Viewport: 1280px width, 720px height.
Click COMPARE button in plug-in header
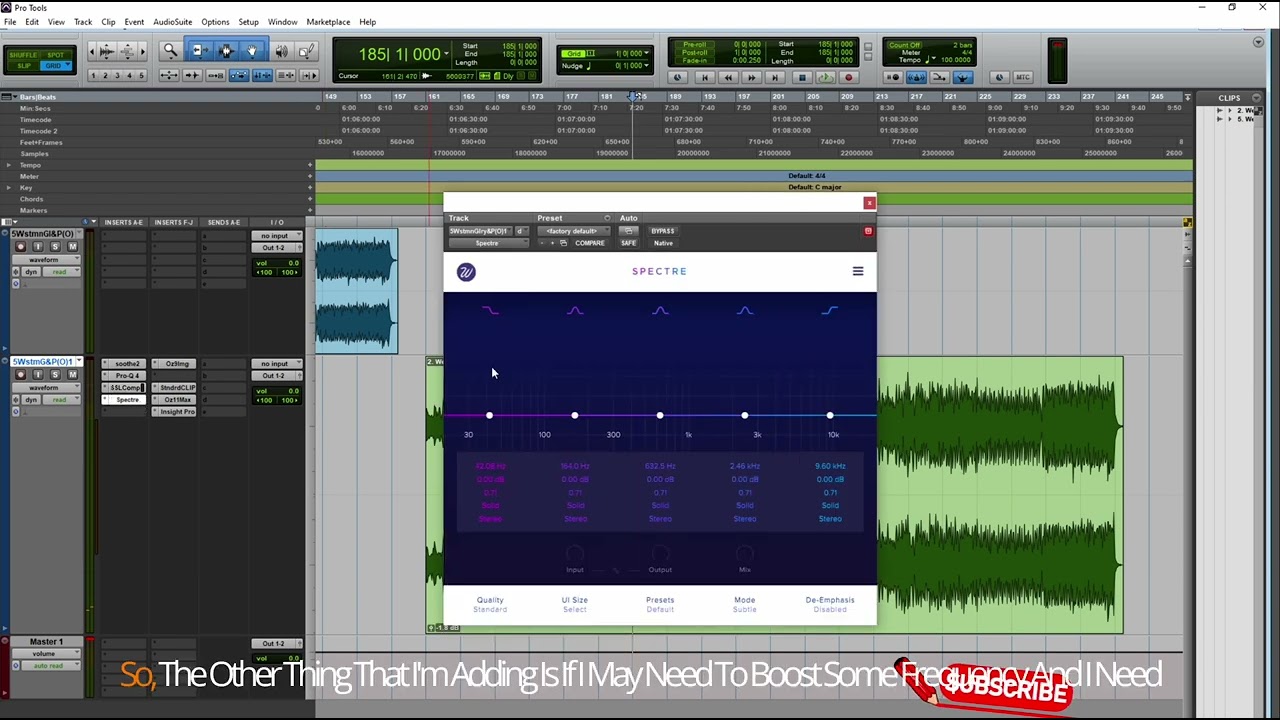point(589,243)
